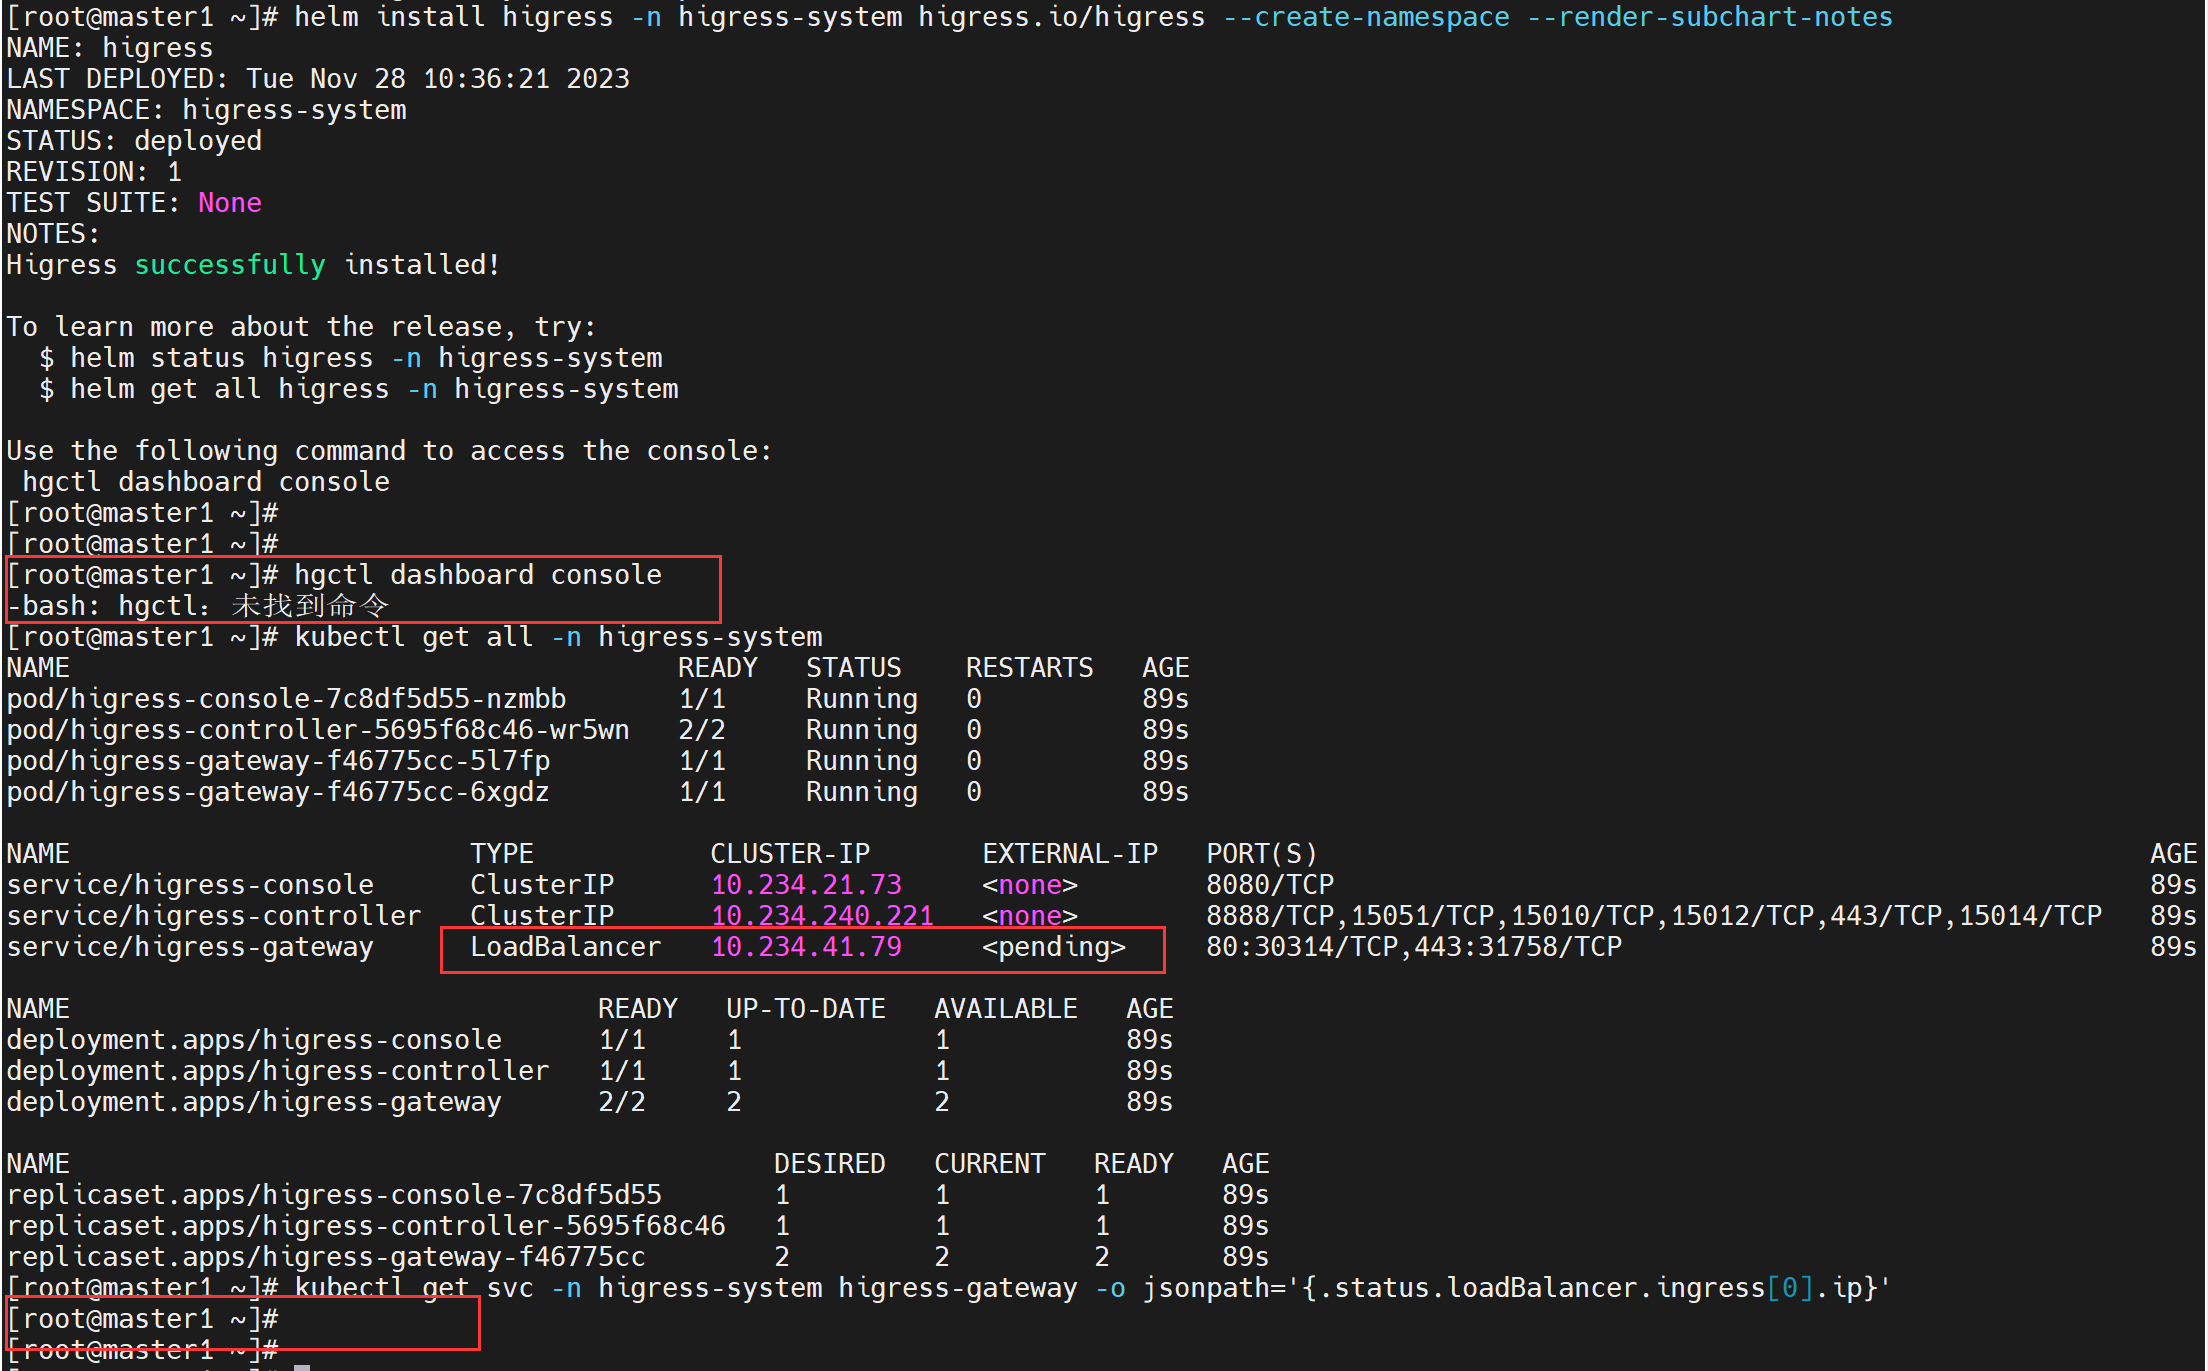Click pod/higress-console-7c8df5d55-nzmbb row
The width and height of the screenshot is (2208, 1371).
pos(286,699)
